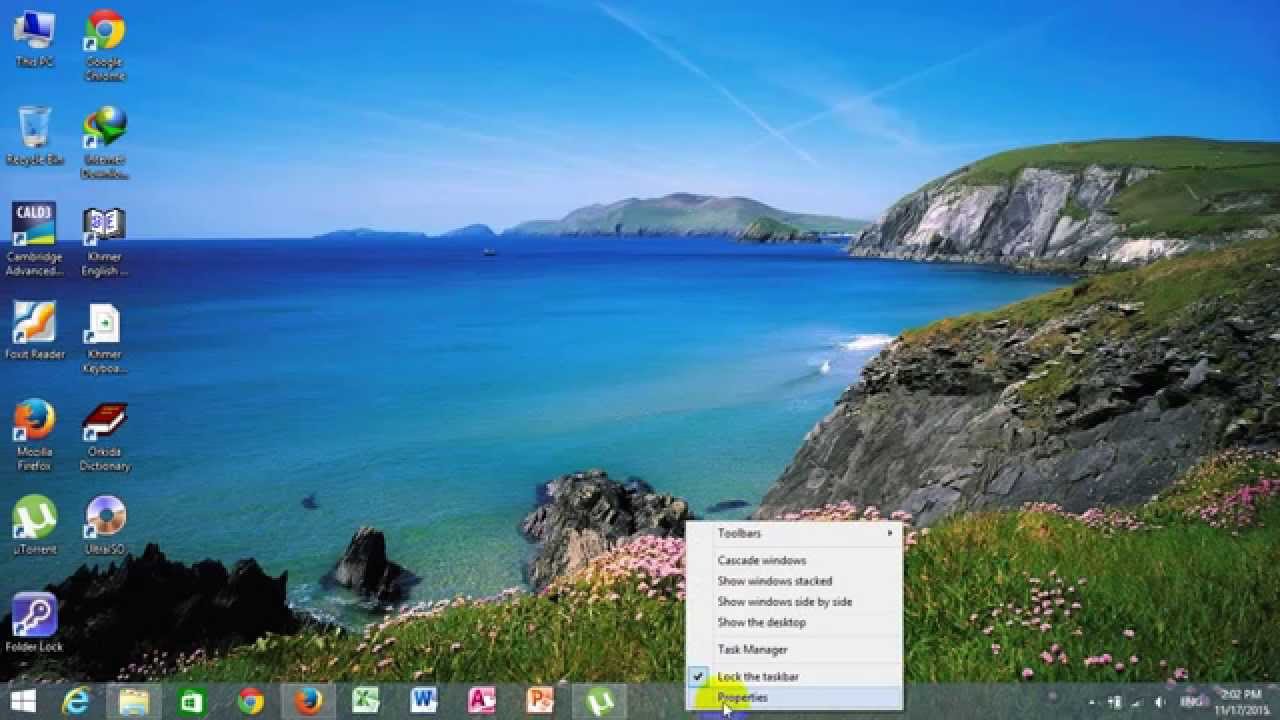1280x720 pixels.
Task: Select the Folder Lock desktop shortcut
Action: (34, 623)
